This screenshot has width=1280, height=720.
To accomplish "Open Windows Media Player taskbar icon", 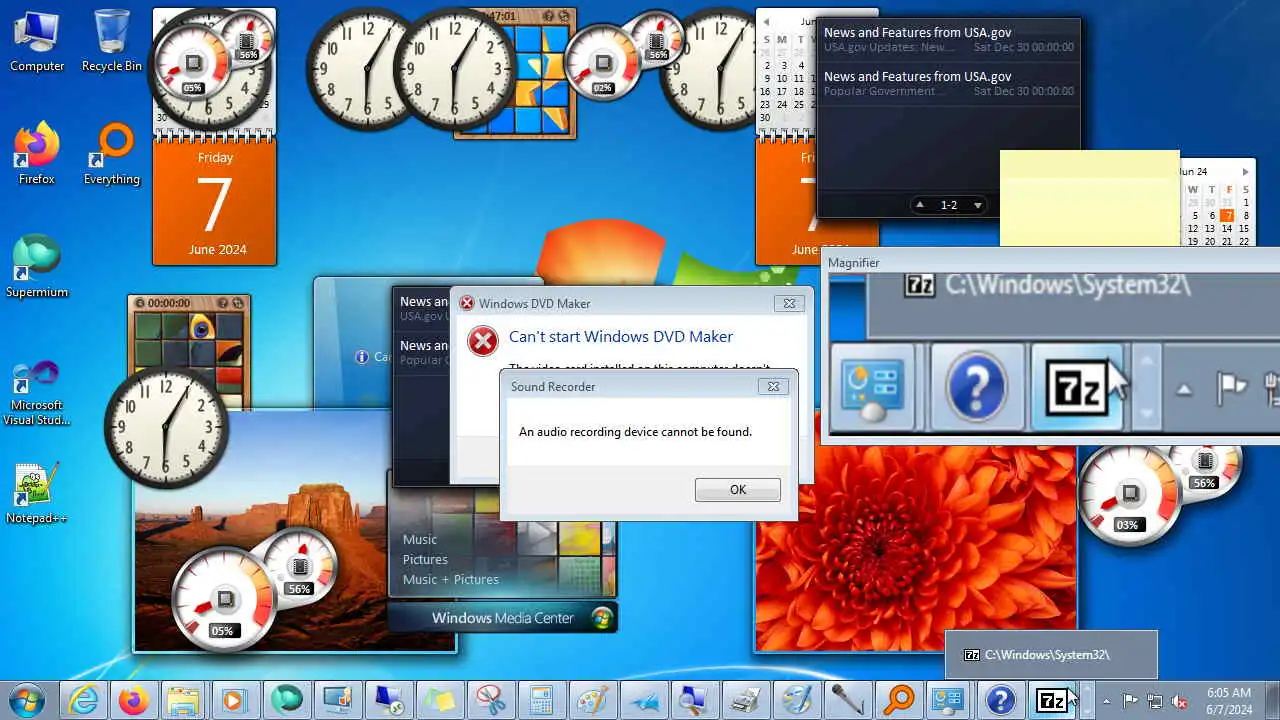I will pyautogui.click(x=235, y=700).
